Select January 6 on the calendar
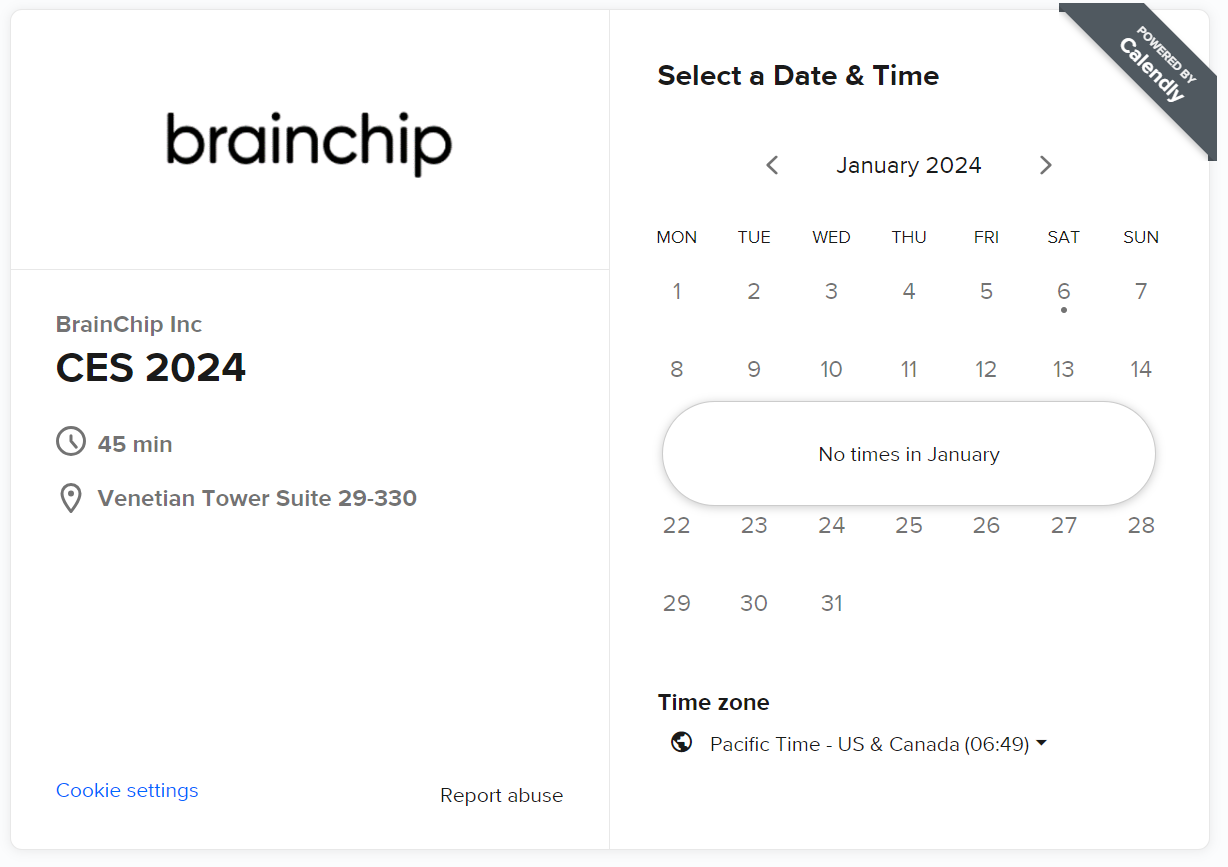This screenshot has width=1228, height=867. coord(1063,292)
